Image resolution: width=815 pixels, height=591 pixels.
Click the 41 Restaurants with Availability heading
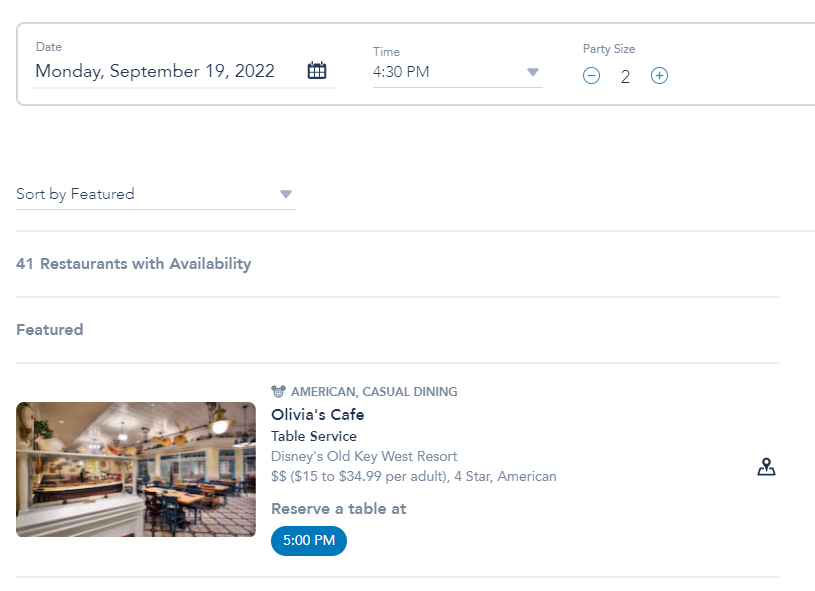pos(134,264)
